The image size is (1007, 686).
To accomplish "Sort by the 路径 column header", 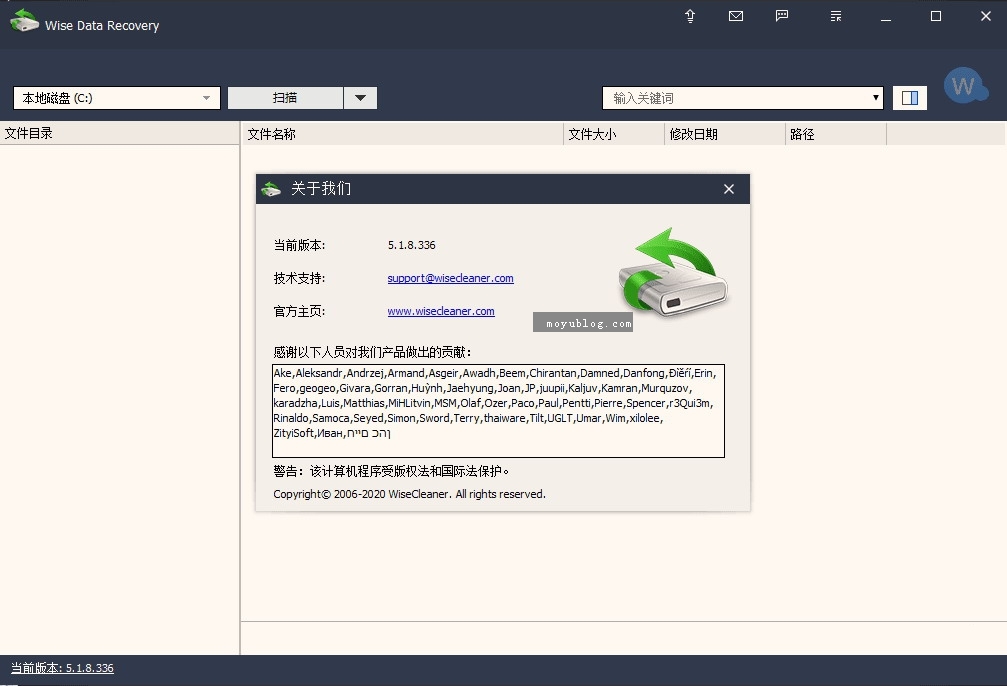I will (x=836, y=134).
